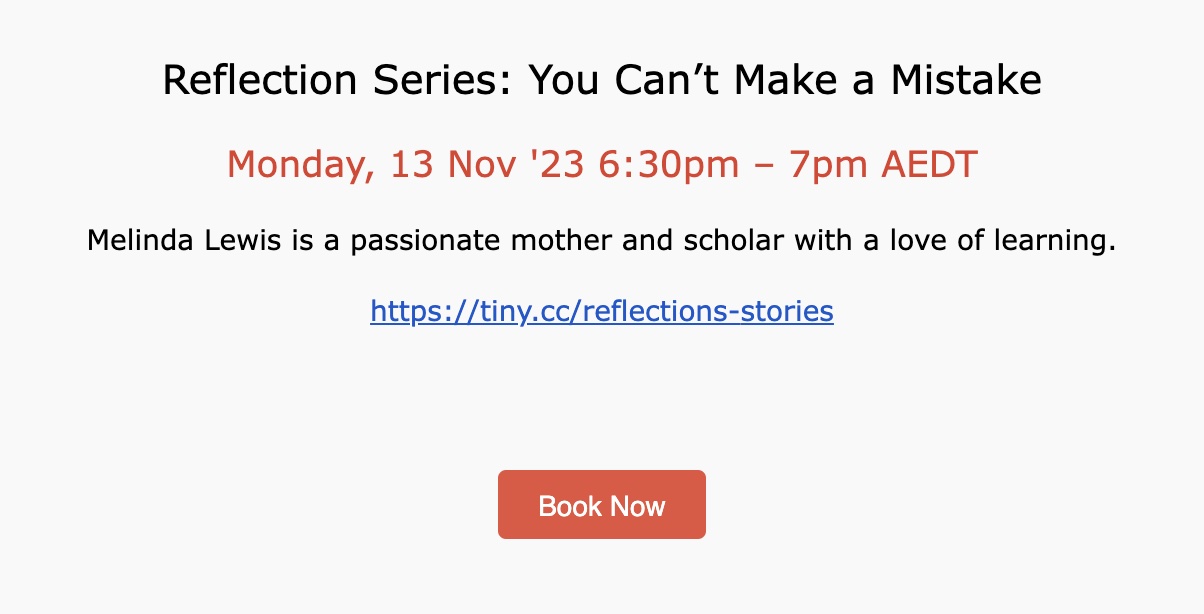This screenshot has width=1204, height=614.
Task: Click the Reflection Series event title
Action: click(x=602, y=80)
